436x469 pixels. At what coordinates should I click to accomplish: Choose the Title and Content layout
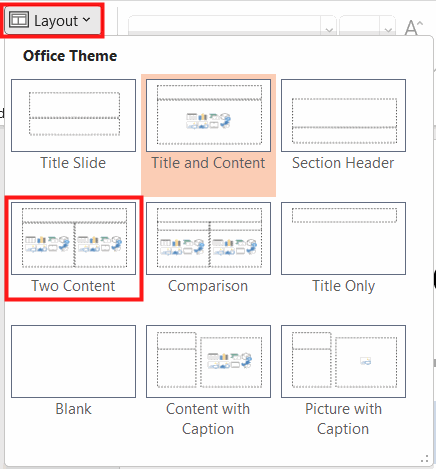tap(208, 115)
